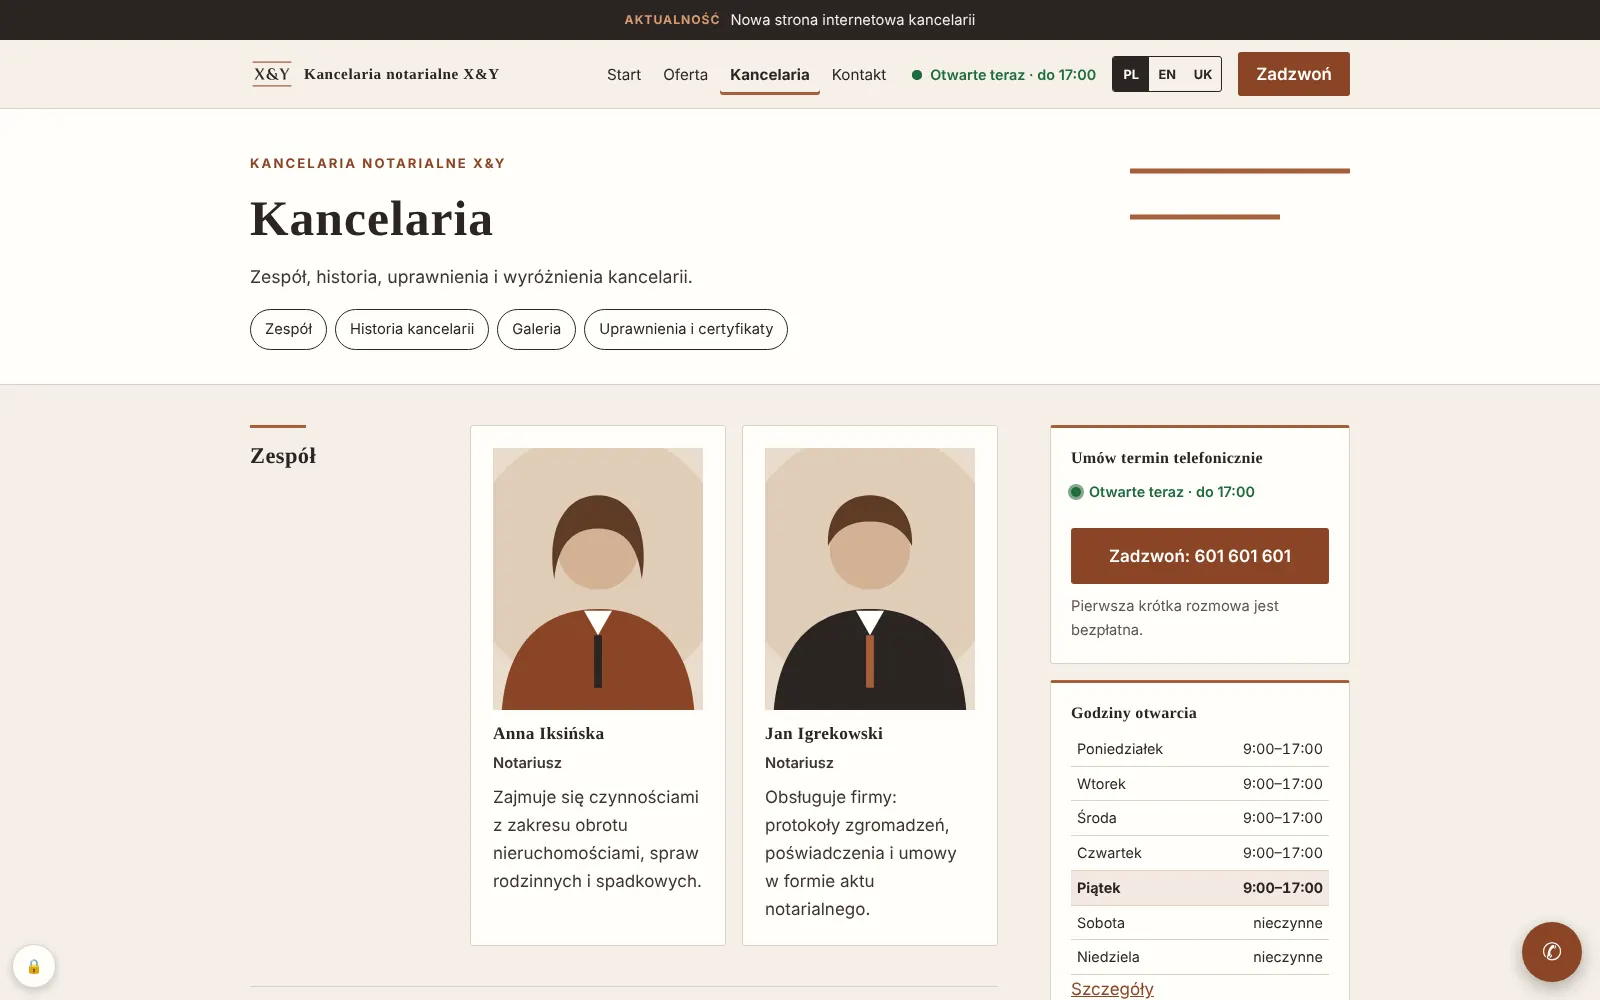Click Anna Iksińska portrait image
Screen dimensions: 1600x1000
(598, 579)
